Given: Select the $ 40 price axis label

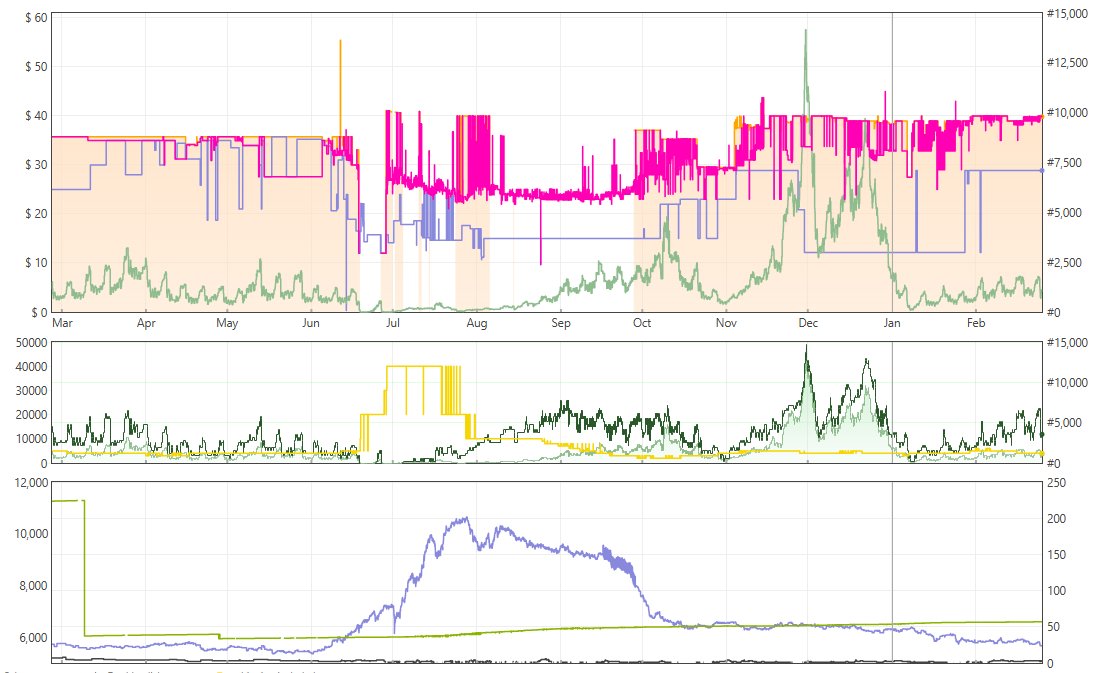Looking at the screenshot, I should pyautogui.click(x=36, y=115).
